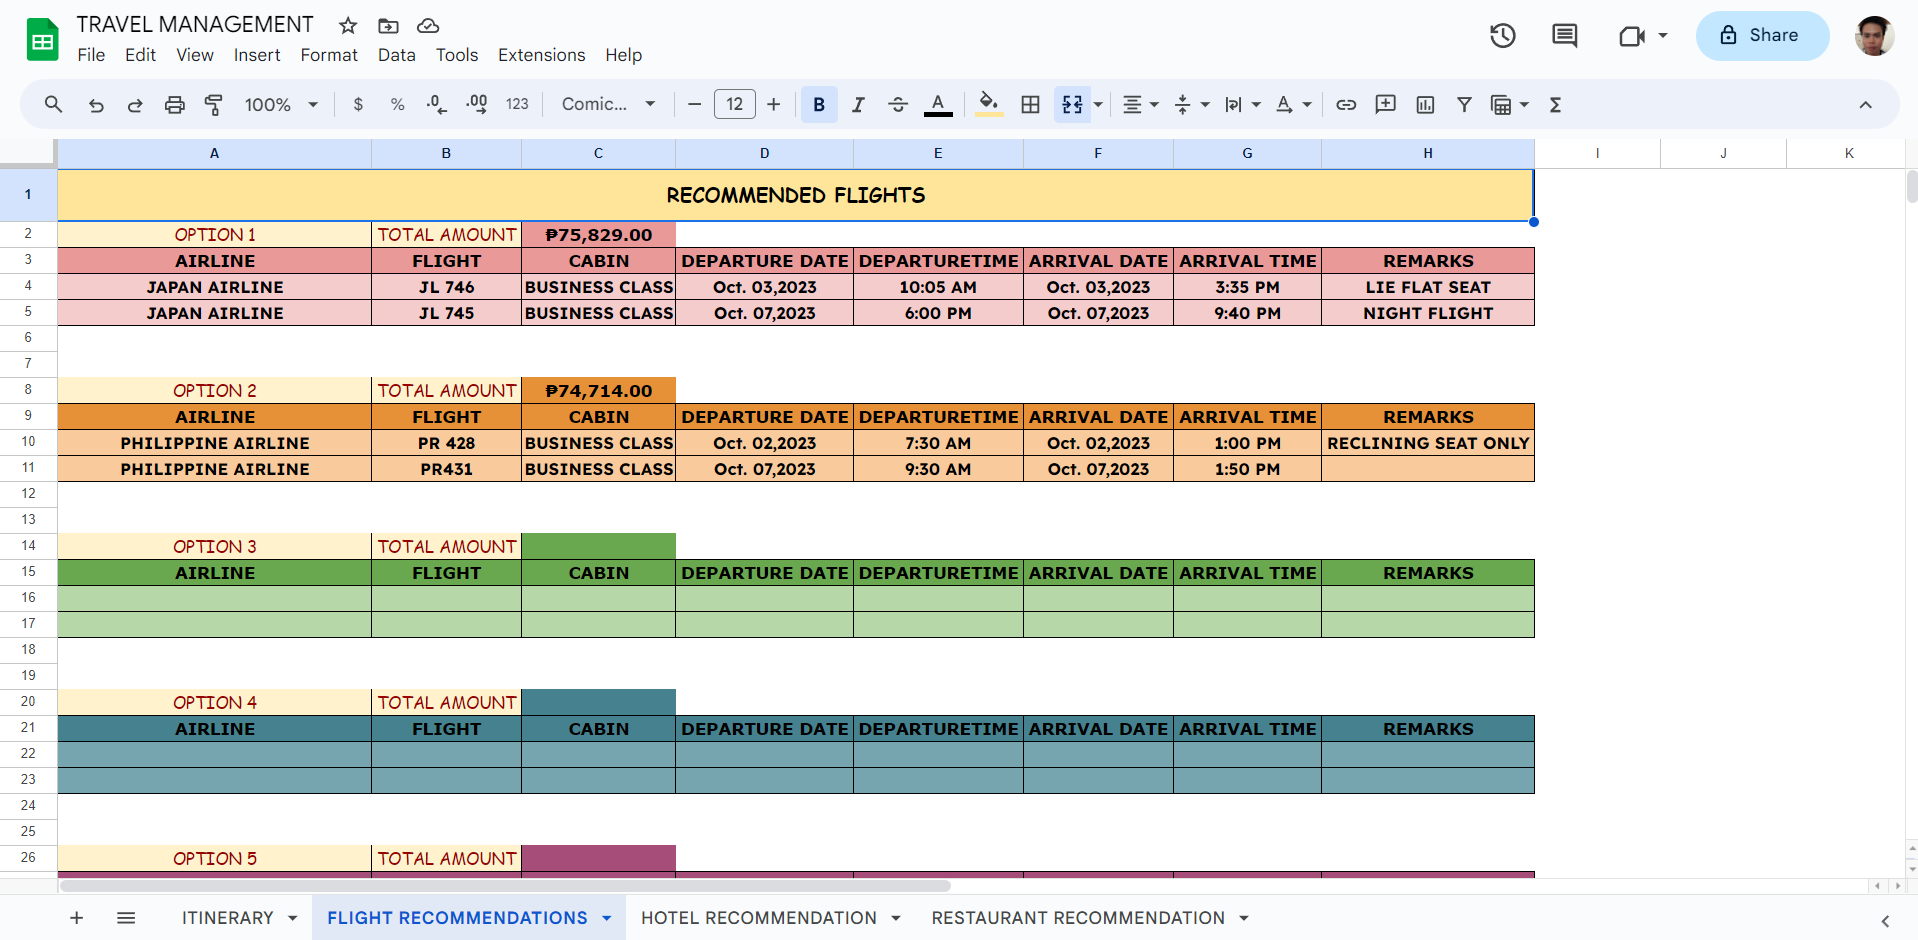Open the Insert menu
Viewport: 1918px width, 940px height.
tap(257, 55)
